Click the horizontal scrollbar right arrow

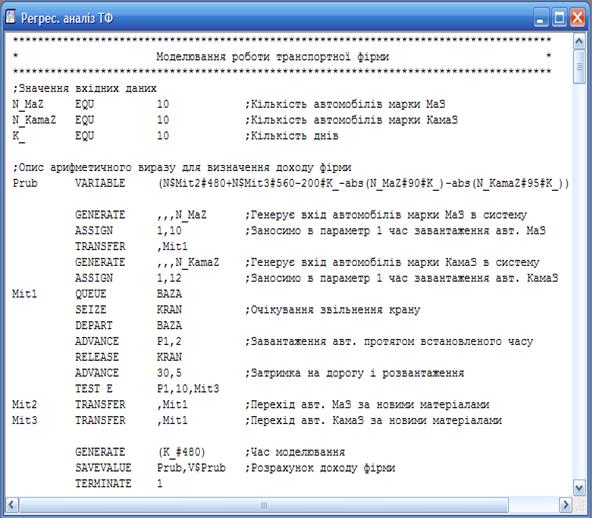click(565, 504)
